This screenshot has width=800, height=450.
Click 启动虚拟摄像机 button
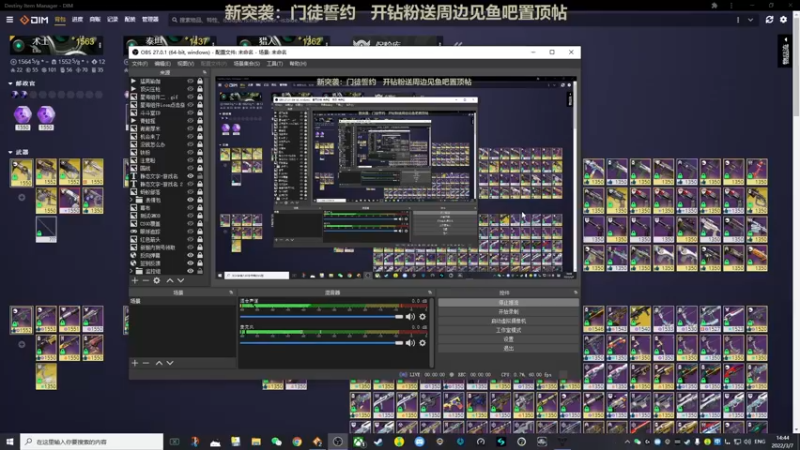click(508, 321)
